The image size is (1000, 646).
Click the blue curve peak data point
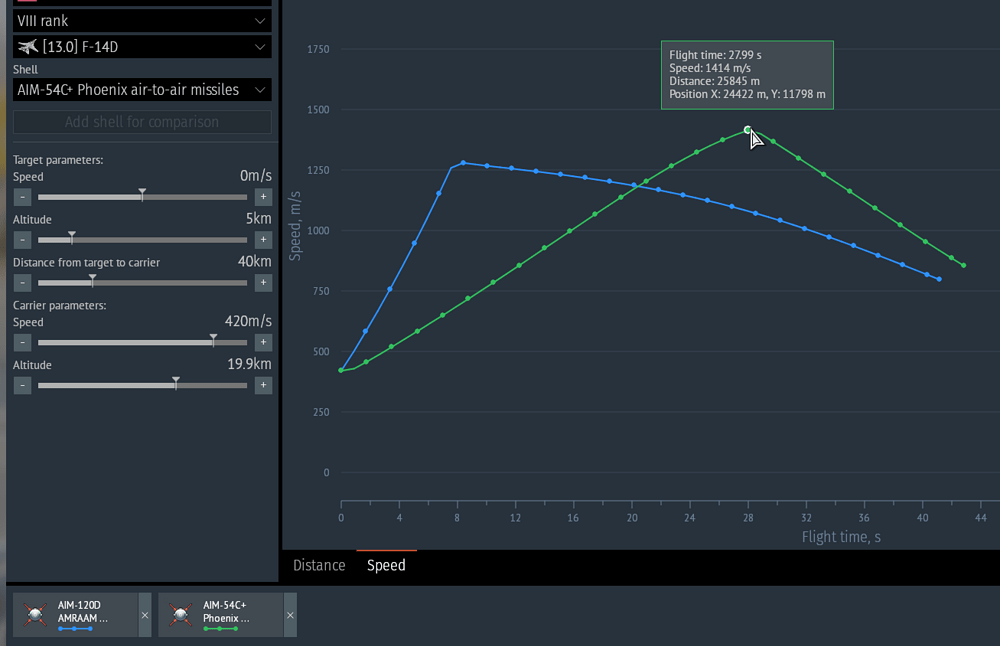pos(463,163)
